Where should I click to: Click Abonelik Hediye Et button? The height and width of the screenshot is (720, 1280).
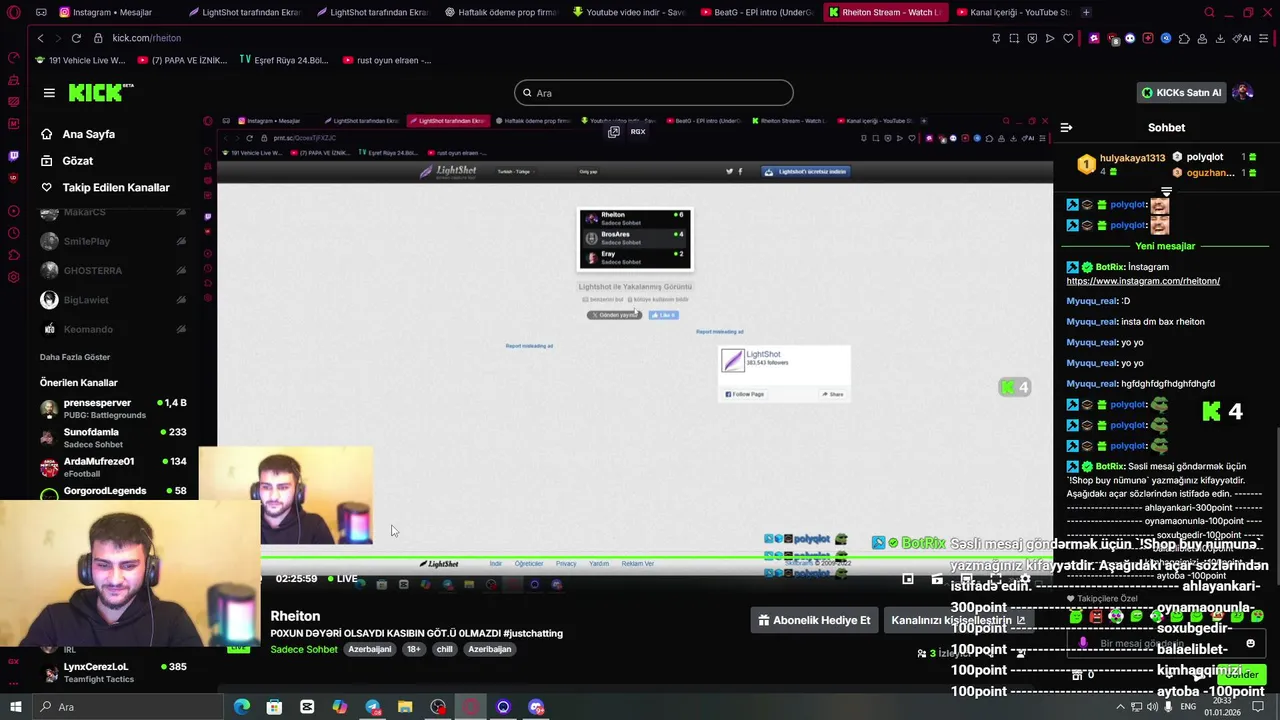coord(814,620)
